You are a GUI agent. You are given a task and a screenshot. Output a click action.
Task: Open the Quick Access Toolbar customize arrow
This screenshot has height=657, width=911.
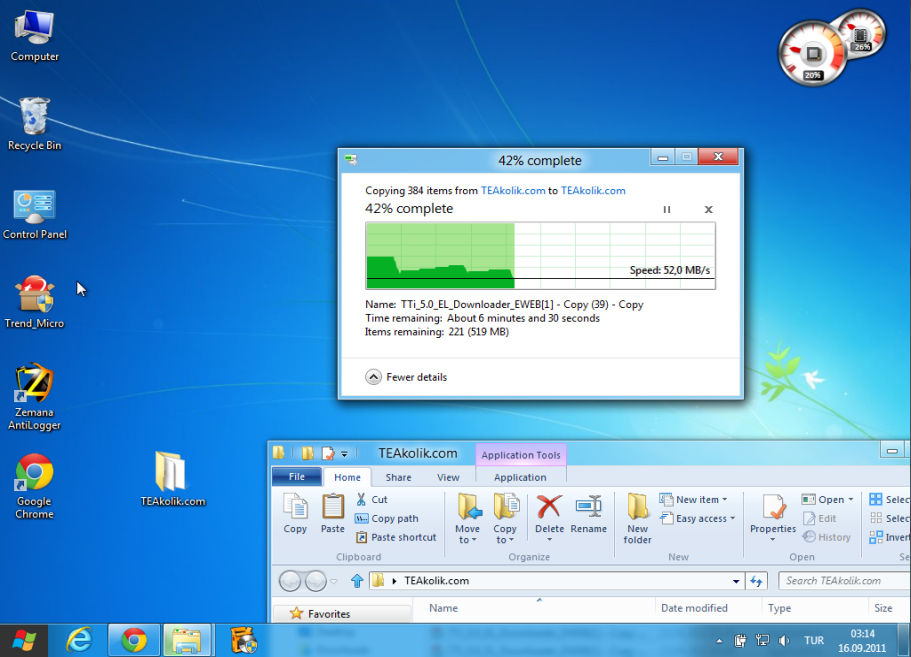click(344, 454)
